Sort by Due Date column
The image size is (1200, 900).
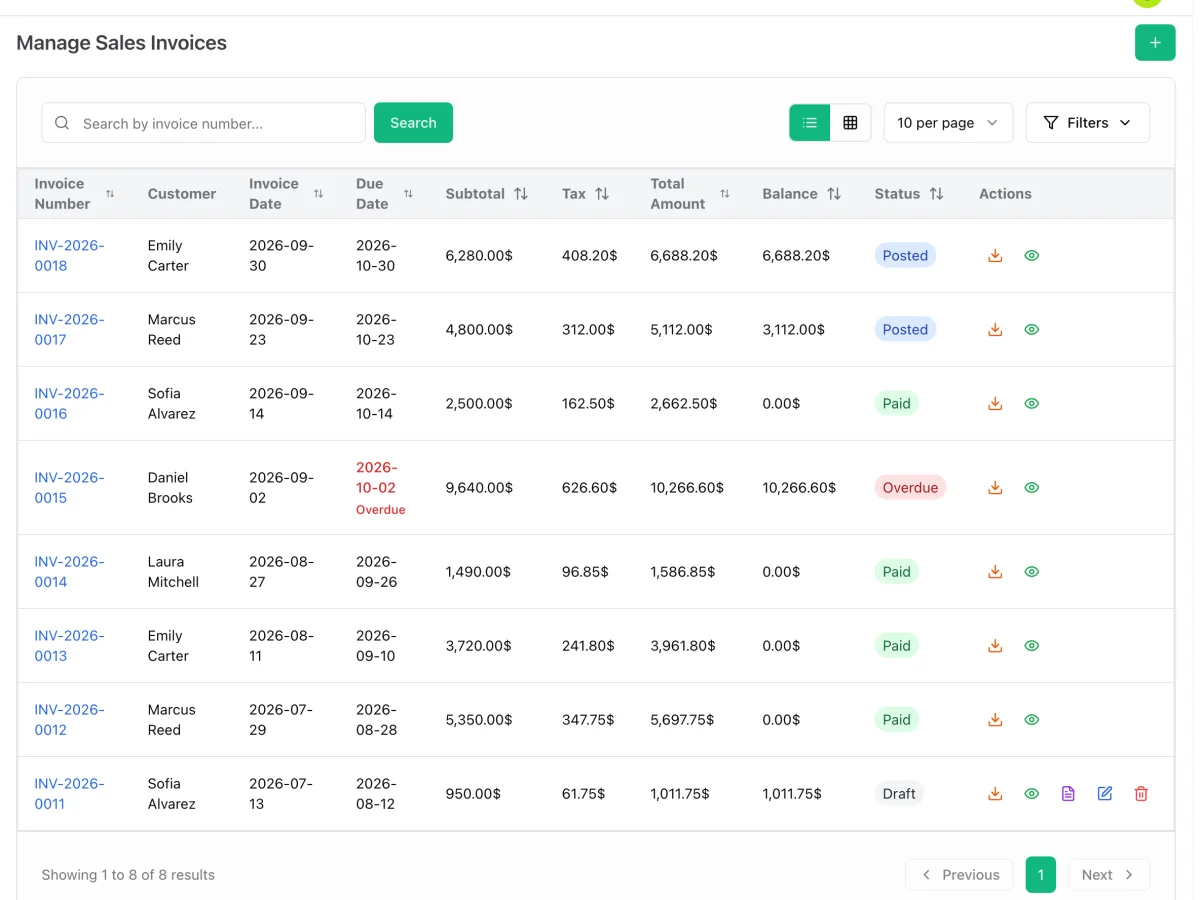pos(408,194)
